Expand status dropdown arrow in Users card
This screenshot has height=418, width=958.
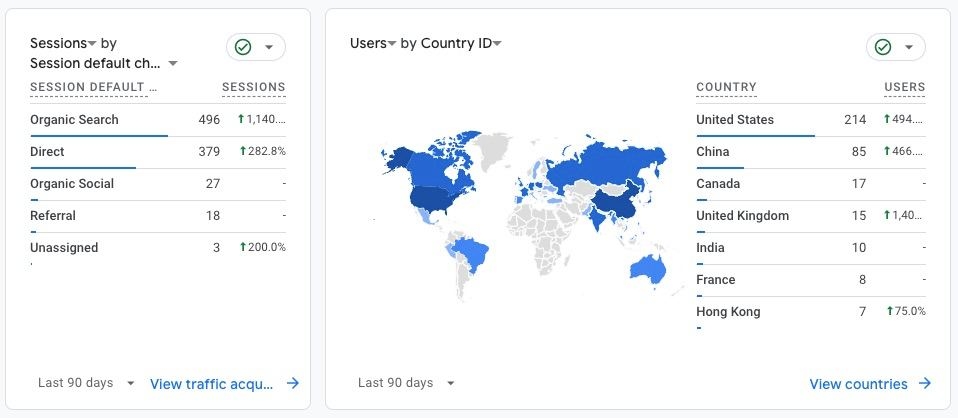(909, 48)
